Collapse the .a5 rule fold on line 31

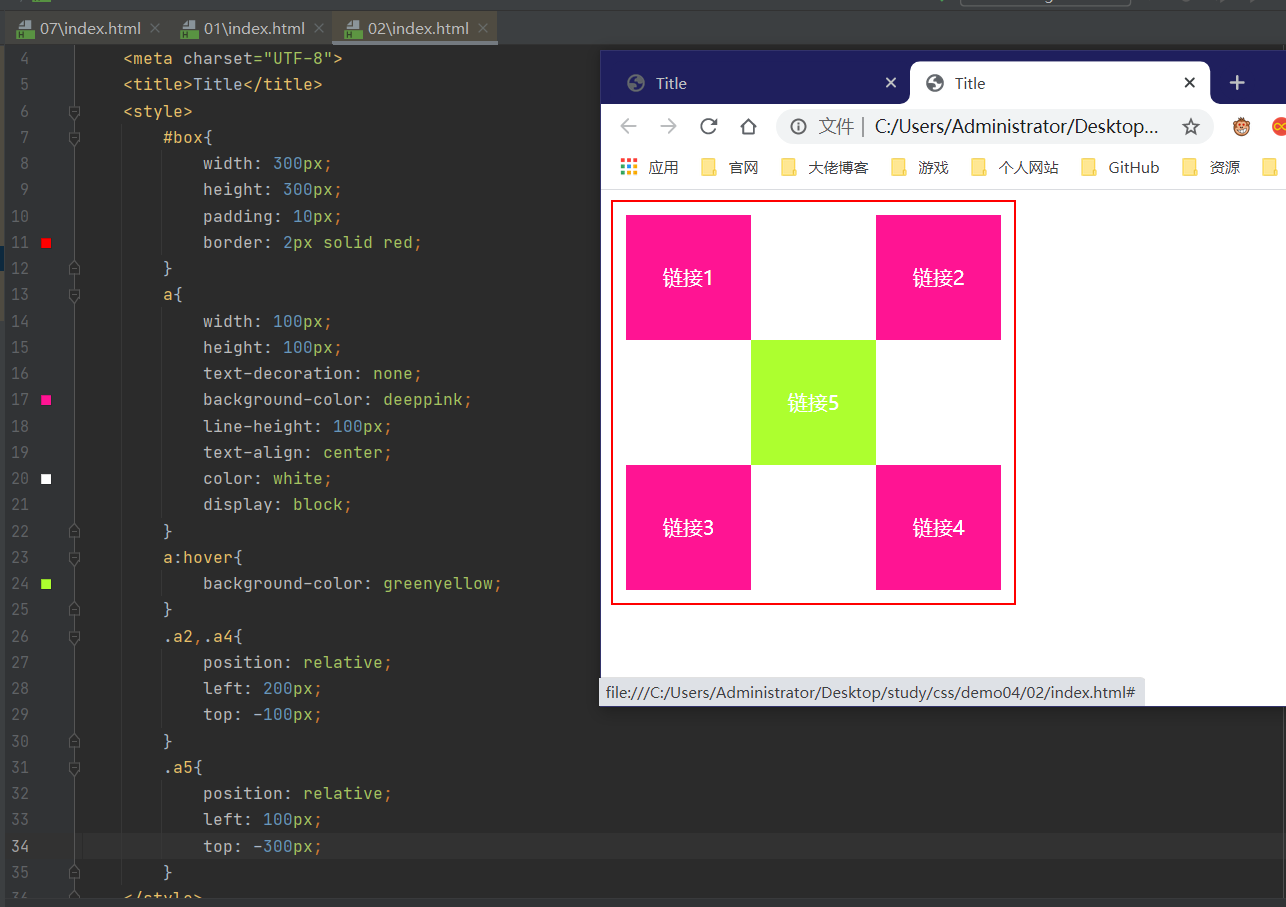pos(74,767)
